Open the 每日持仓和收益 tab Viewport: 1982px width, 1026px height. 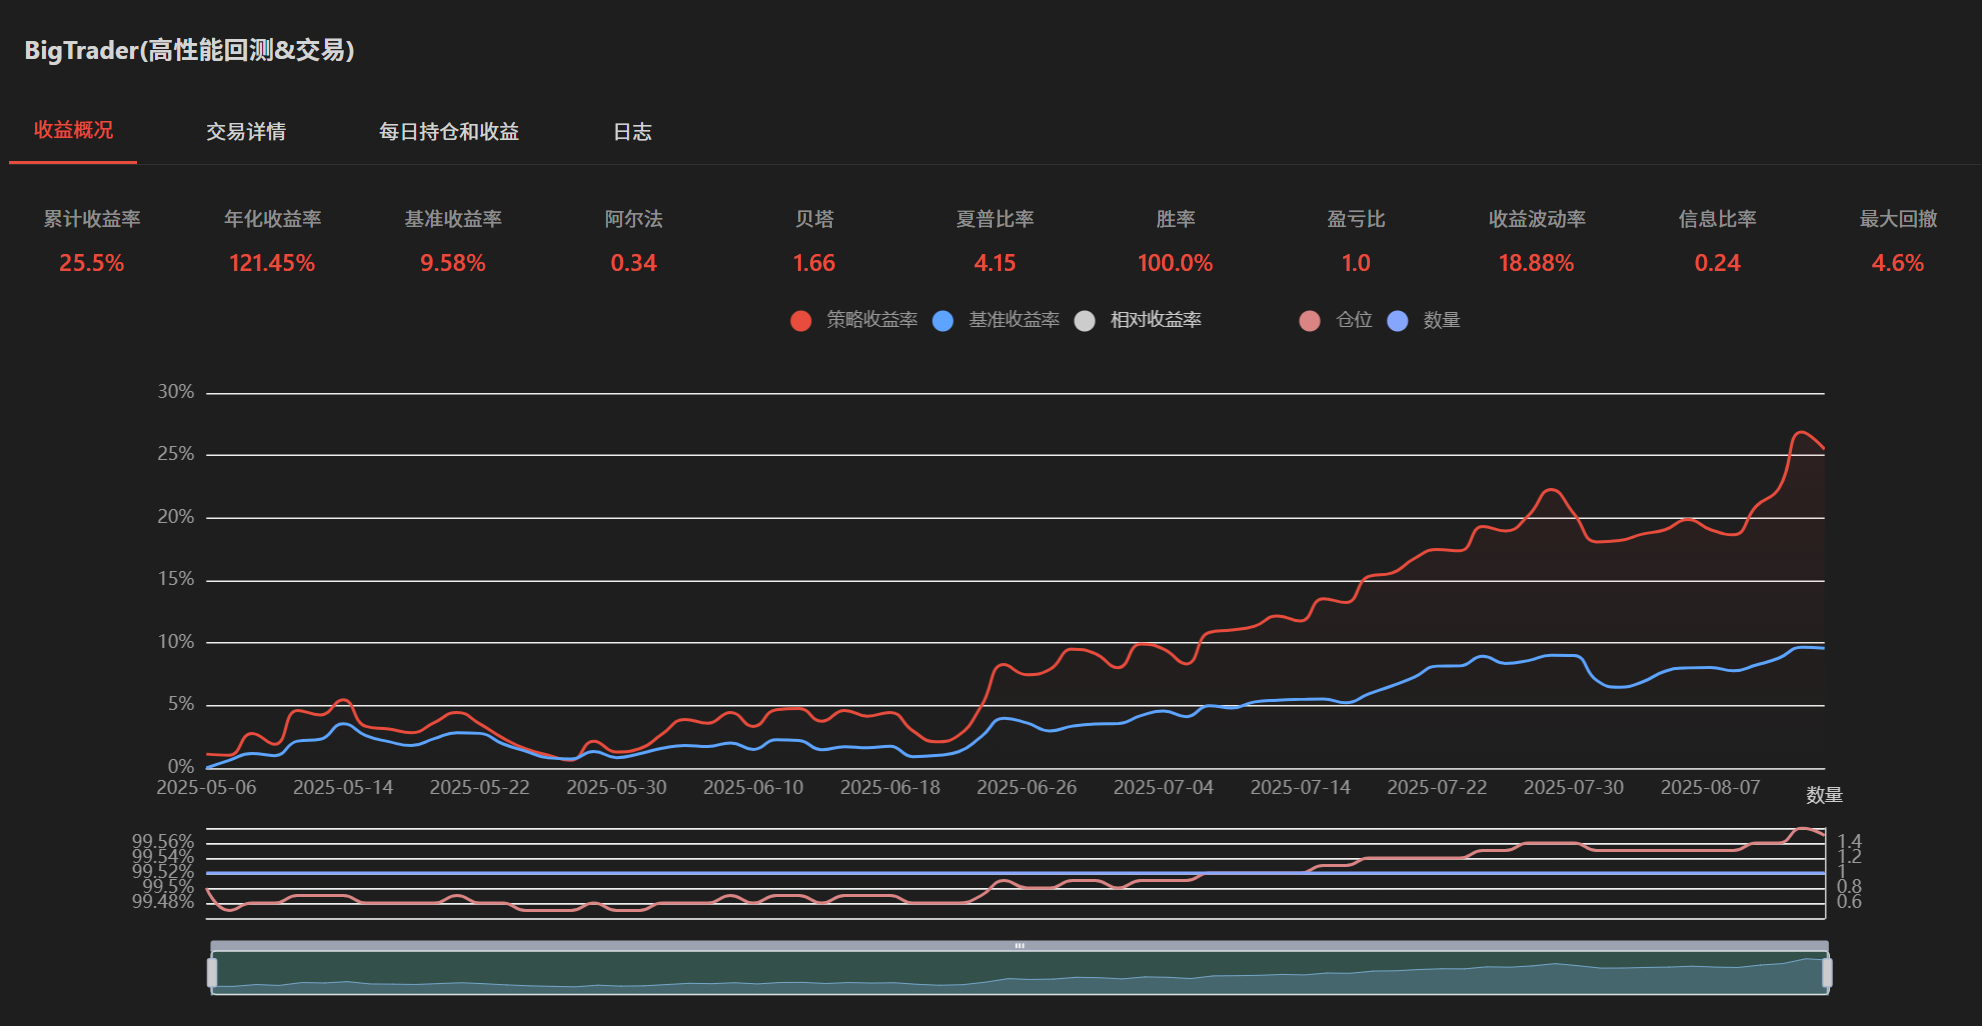[x=449, y=132]
